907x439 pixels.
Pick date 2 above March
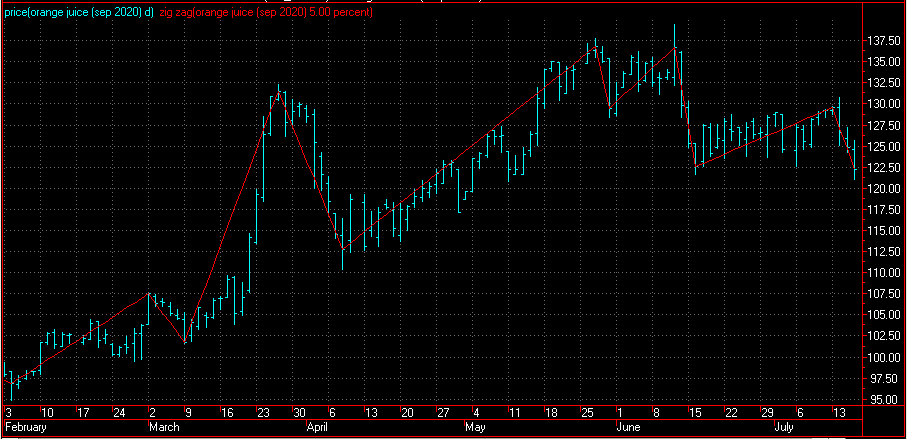click(153, 413)
